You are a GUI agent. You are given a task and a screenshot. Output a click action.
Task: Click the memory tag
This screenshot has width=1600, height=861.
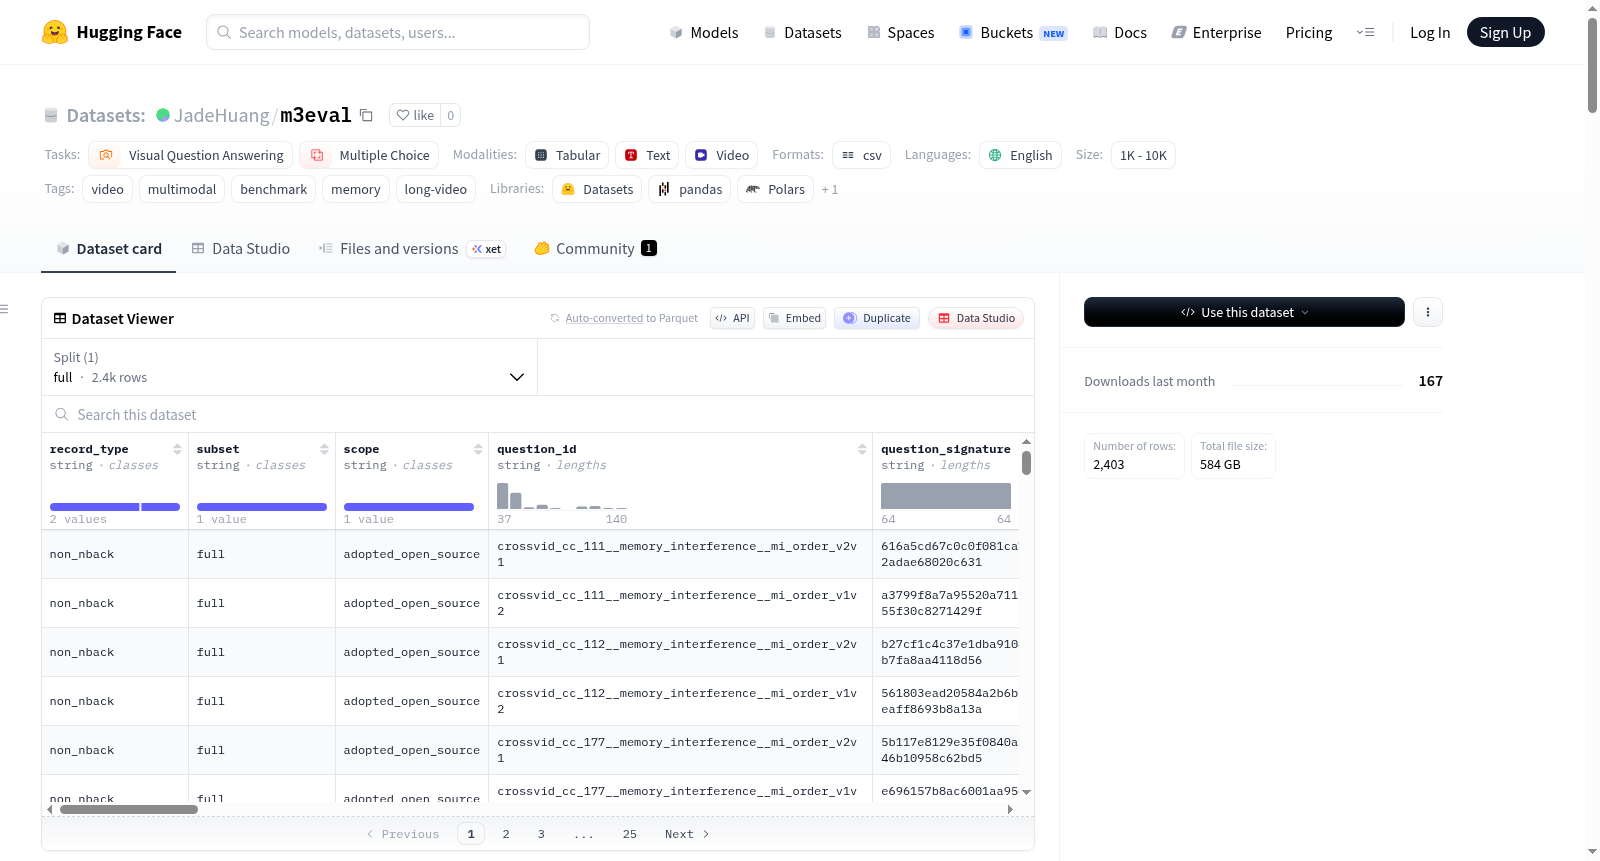pyautogui.click(x=356, y=189)
